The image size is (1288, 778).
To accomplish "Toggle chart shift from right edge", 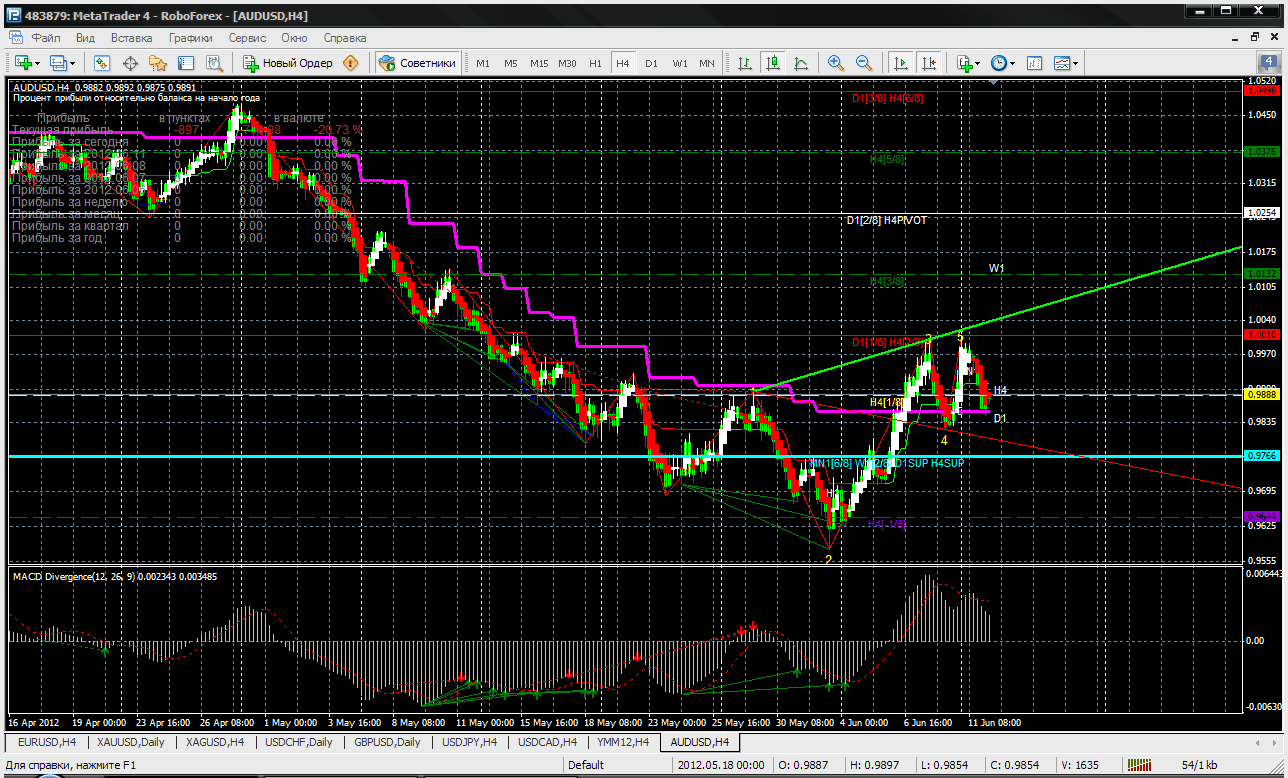I will click(x=929, y=63).
